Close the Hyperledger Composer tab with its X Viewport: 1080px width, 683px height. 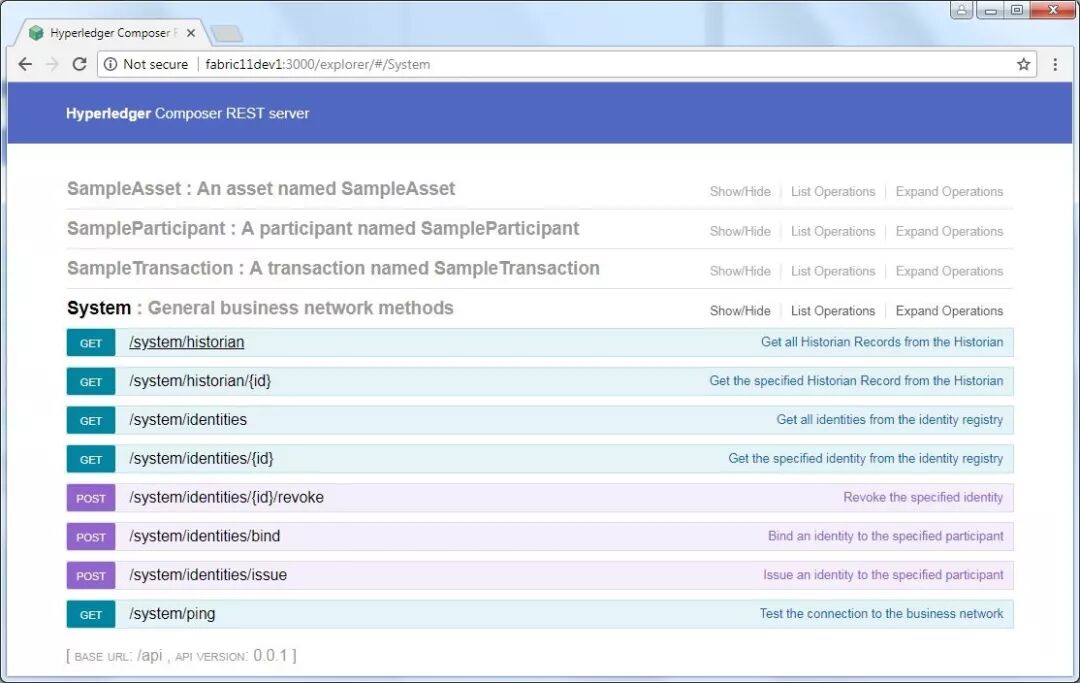pyautogui.click(x=191, y=33)
